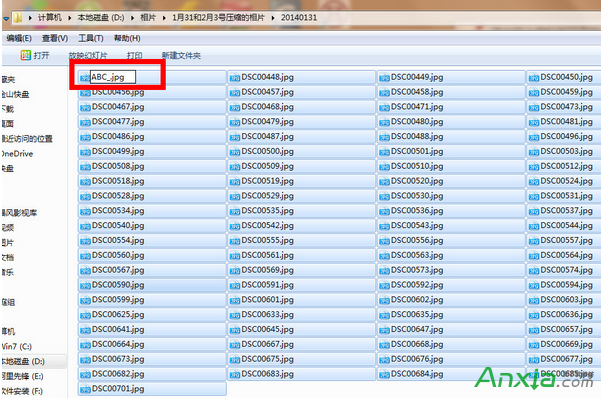Select file DSC00645.jpg
Image resolution: width=601 pixels, height=398 pixels.
[302, 330]
